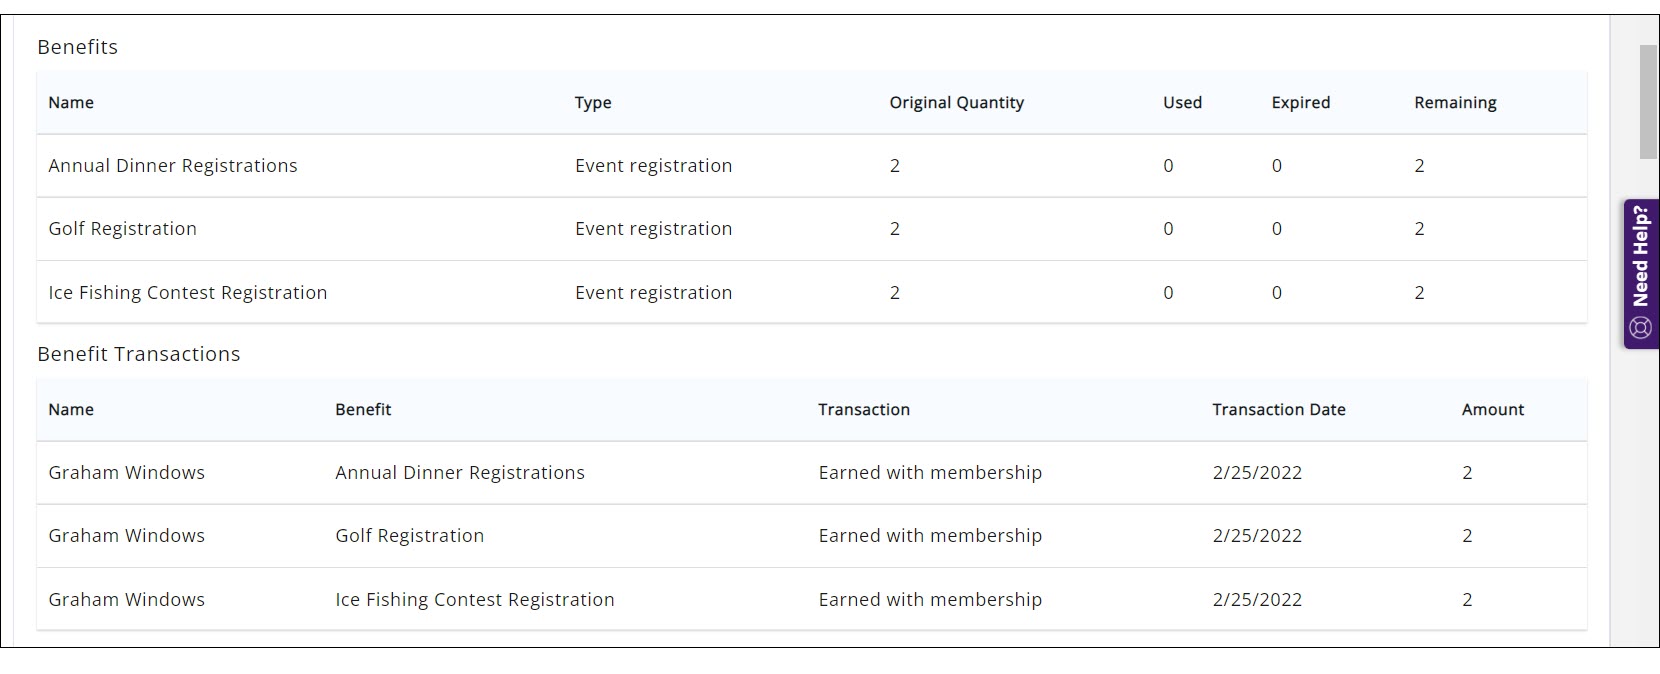Click the Benefit Transactions section heading
Image resolution: width=1660 pixels, height=674 pixels.
click(x=138, y=354)
